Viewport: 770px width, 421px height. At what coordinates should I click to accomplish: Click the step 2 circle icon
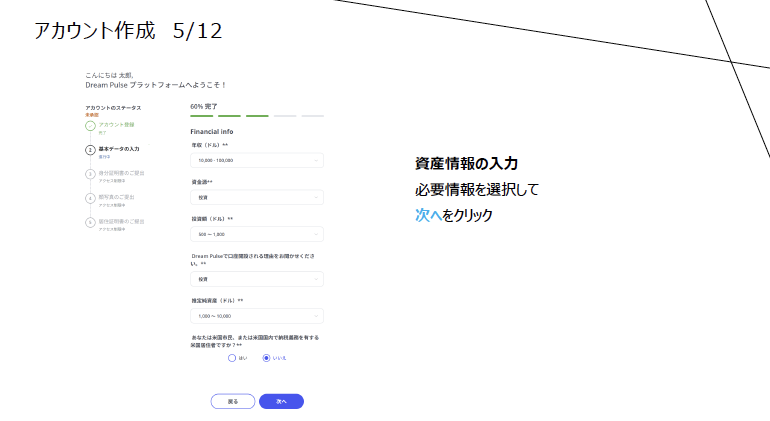(x=90, y=150)
